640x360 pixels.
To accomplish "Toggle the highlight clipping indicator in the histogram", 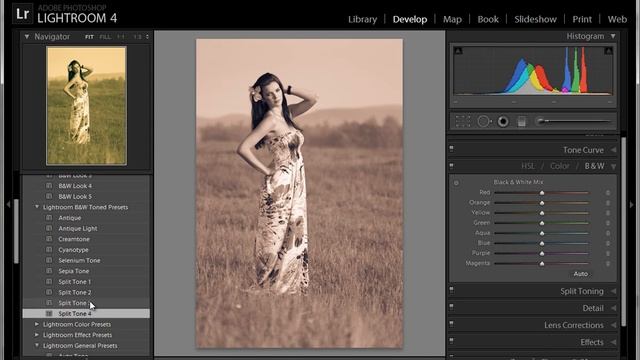I will 609,51.
